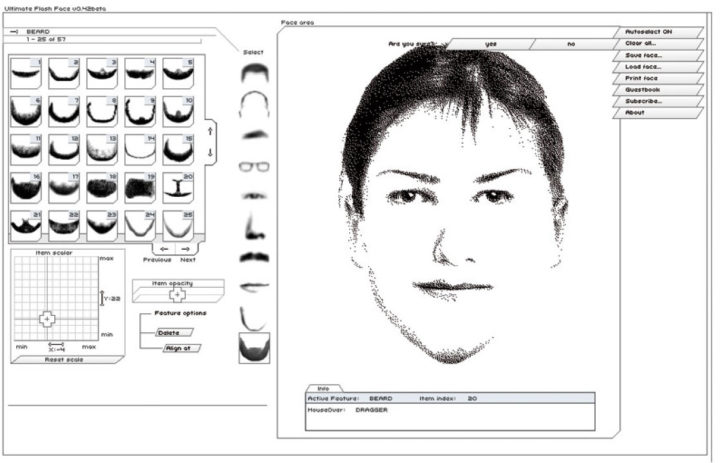The width and height of the screenshot is (720, 463).
Task: Select the hair feature icon
Action: click(254, 73)
